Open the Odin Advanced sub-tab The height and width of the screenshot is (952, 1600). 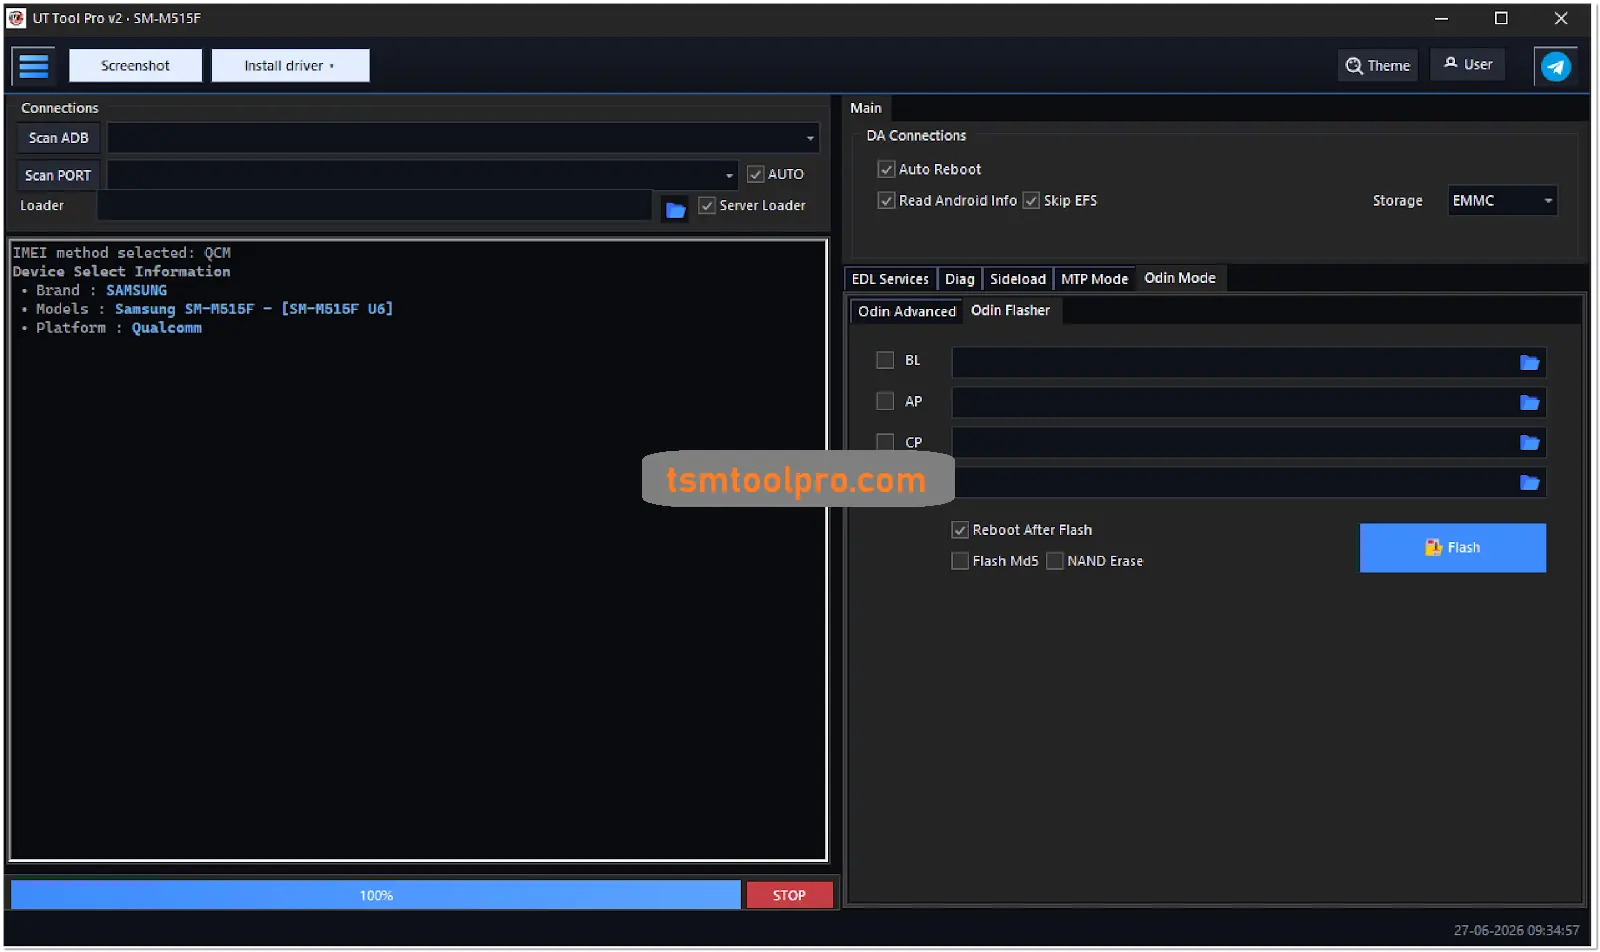906,311
